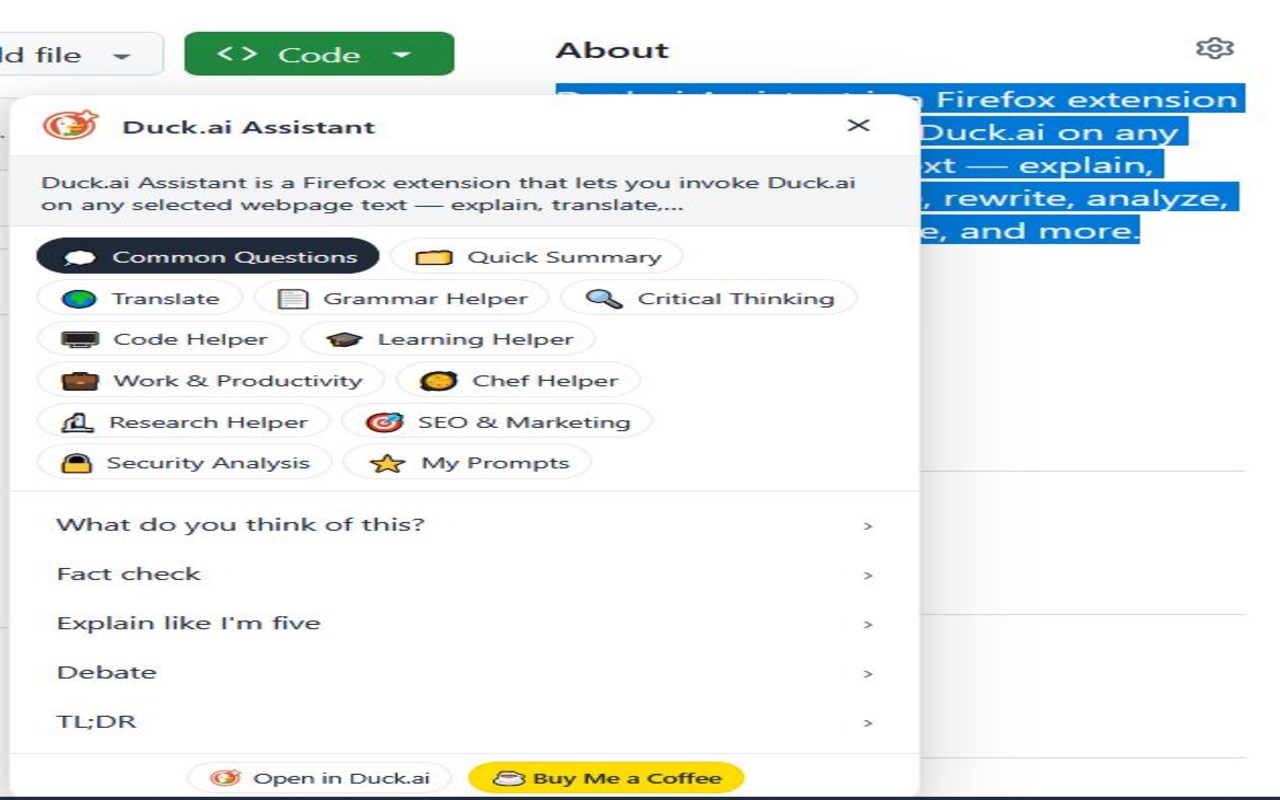Screen dimensions: 1280x800
Task: Click the document icon on Grammar Helper
Action: 292,299
